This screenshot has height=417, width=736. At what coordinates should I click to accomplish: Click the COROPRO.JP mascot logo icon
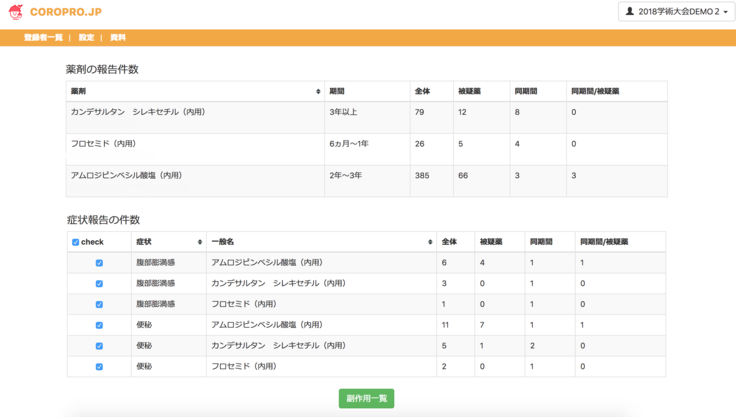coord(15,12)
